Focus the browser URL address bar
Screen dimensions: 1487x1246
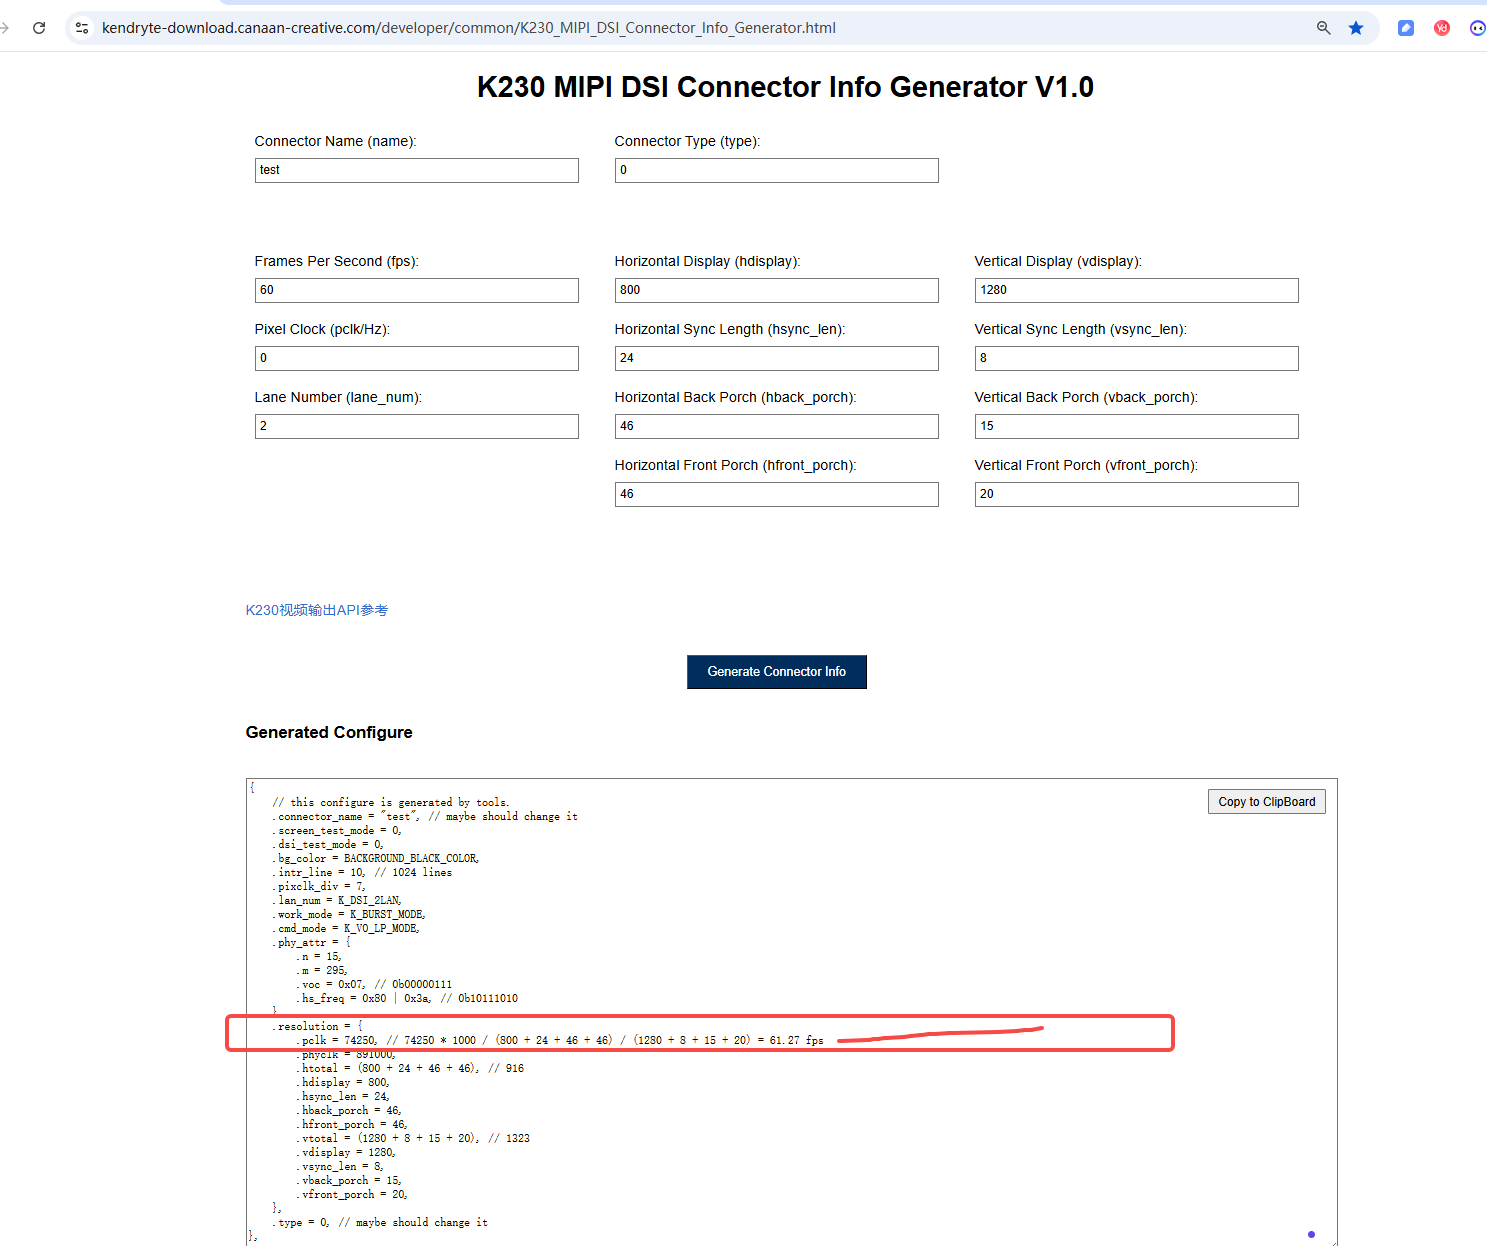click(x=600, y=28)
